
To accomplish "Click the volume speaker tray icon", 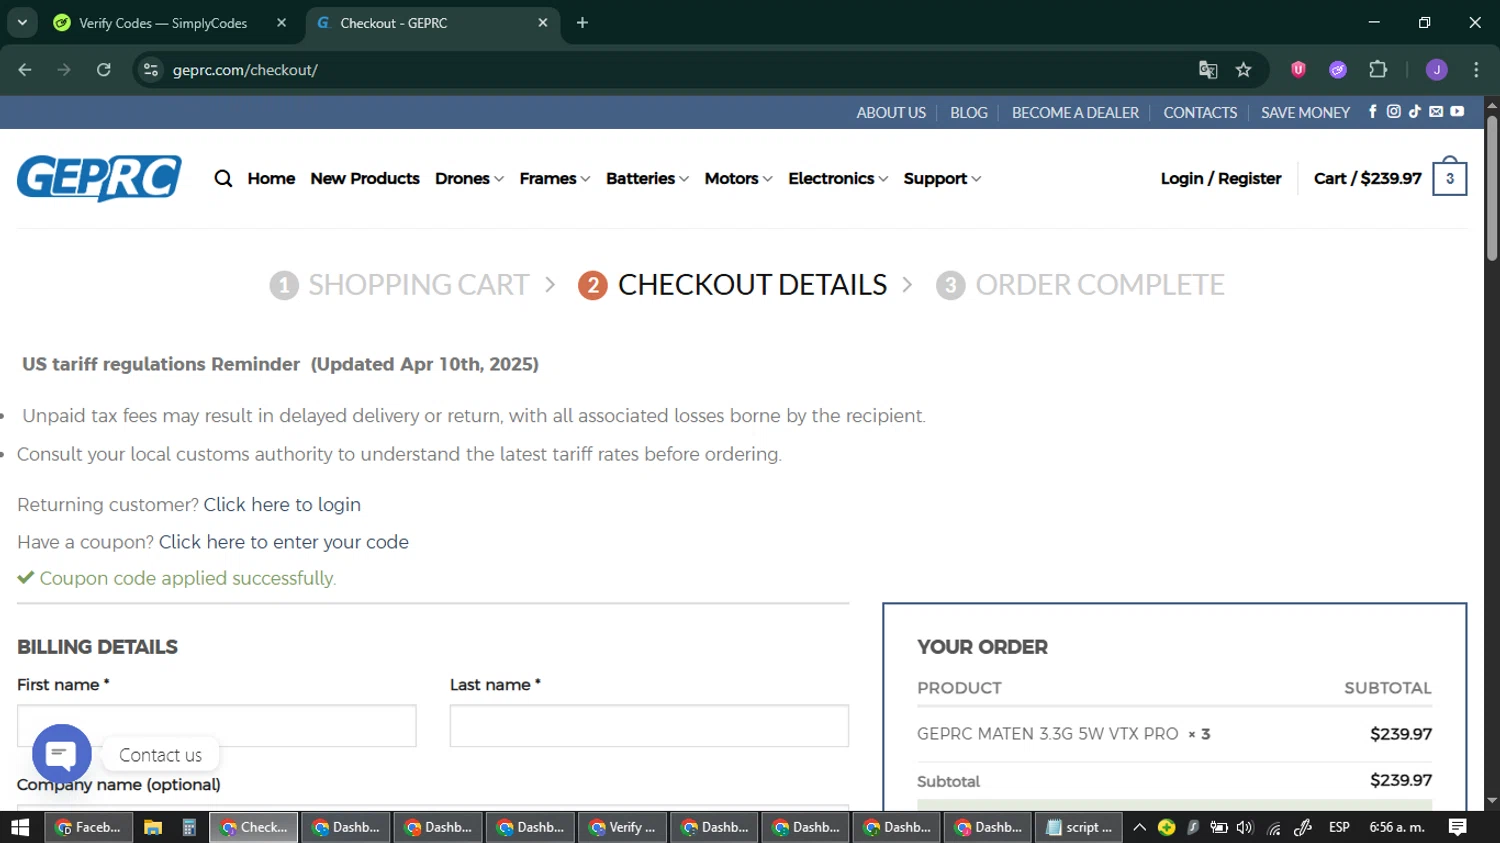I will (1245, 827).
